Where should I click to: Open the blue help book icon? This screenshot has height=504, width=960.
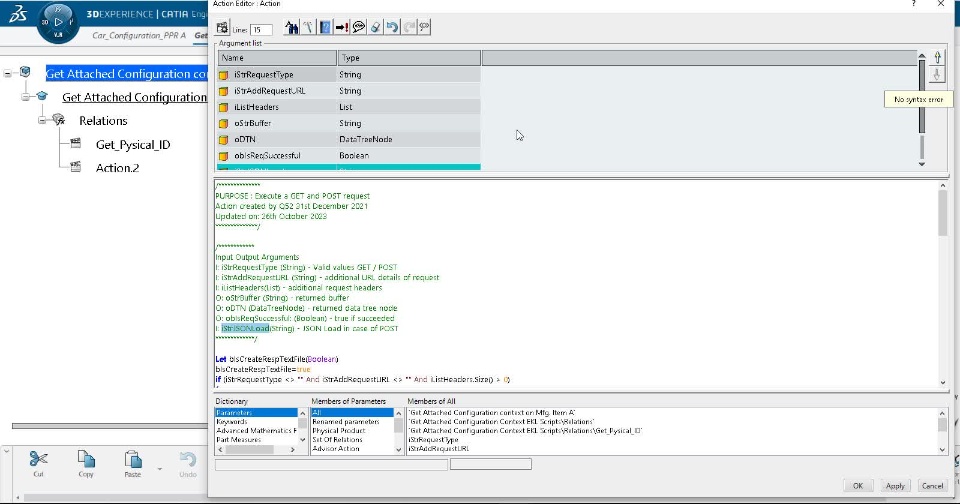click(325, 27)
